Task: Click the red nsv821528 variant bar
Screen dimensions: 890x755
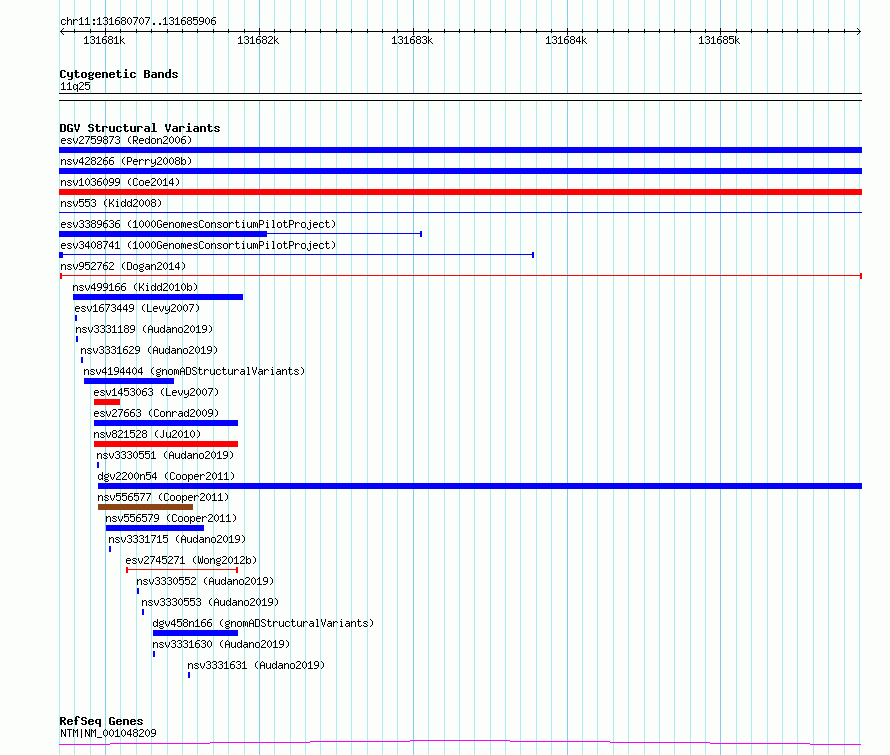Action: click(x=166, y=444)
